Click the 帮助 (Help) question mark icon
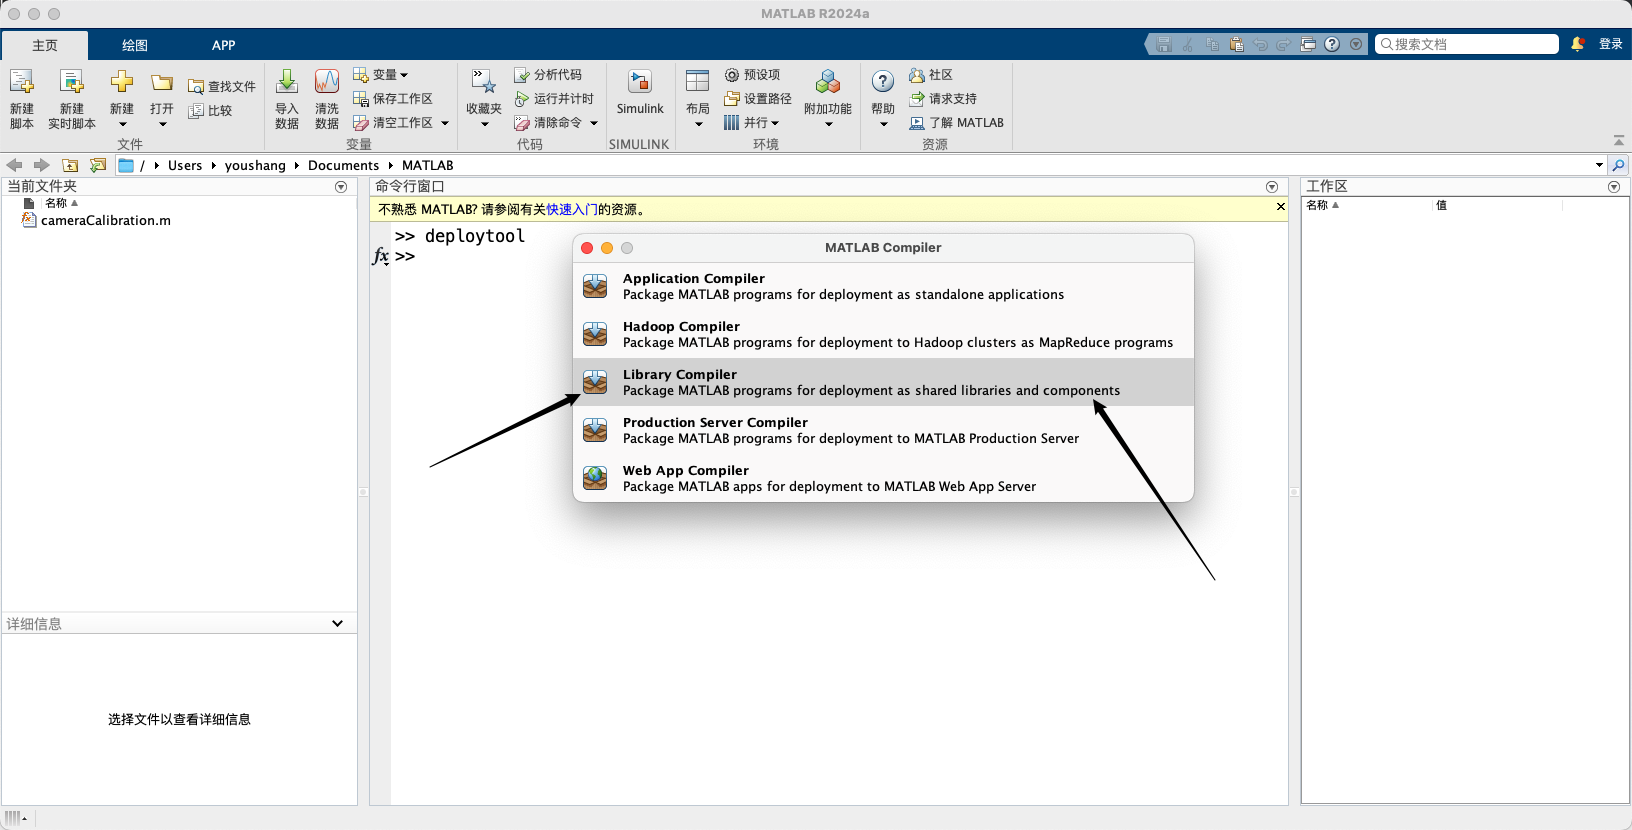 coord(883,82)
